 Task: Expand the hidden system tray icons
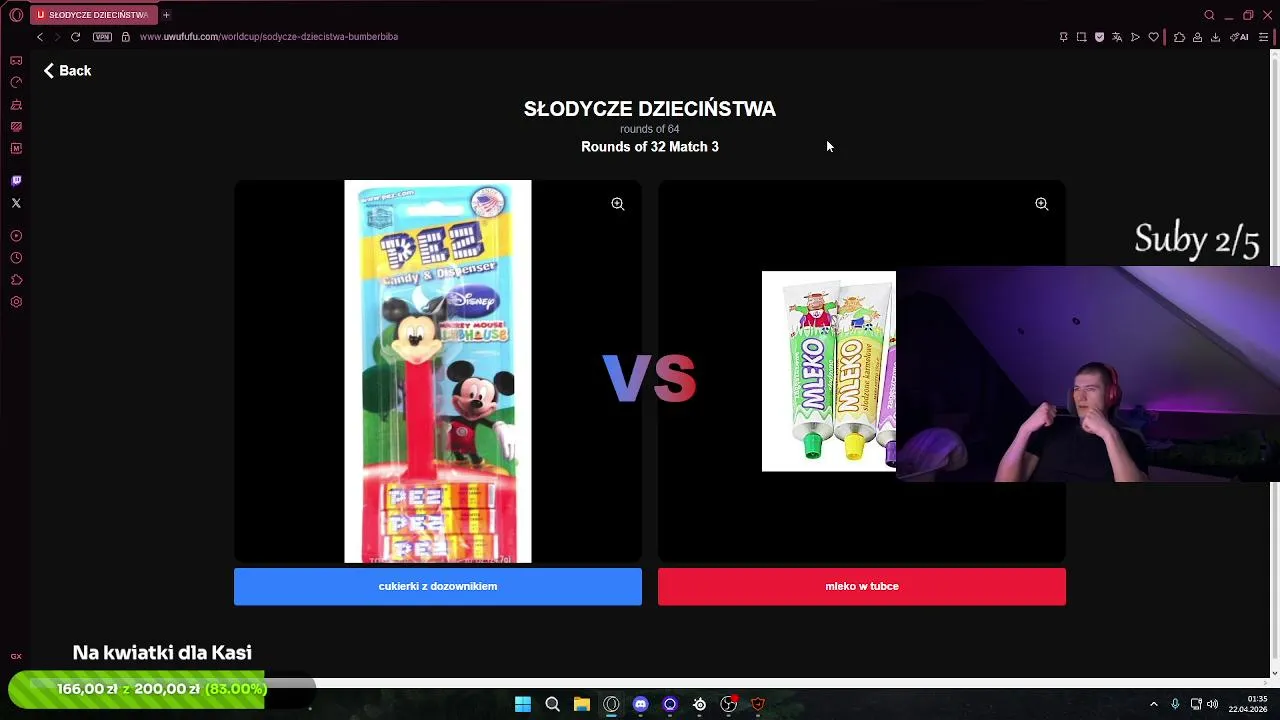pyautogui.click(x=1153, y=704)
